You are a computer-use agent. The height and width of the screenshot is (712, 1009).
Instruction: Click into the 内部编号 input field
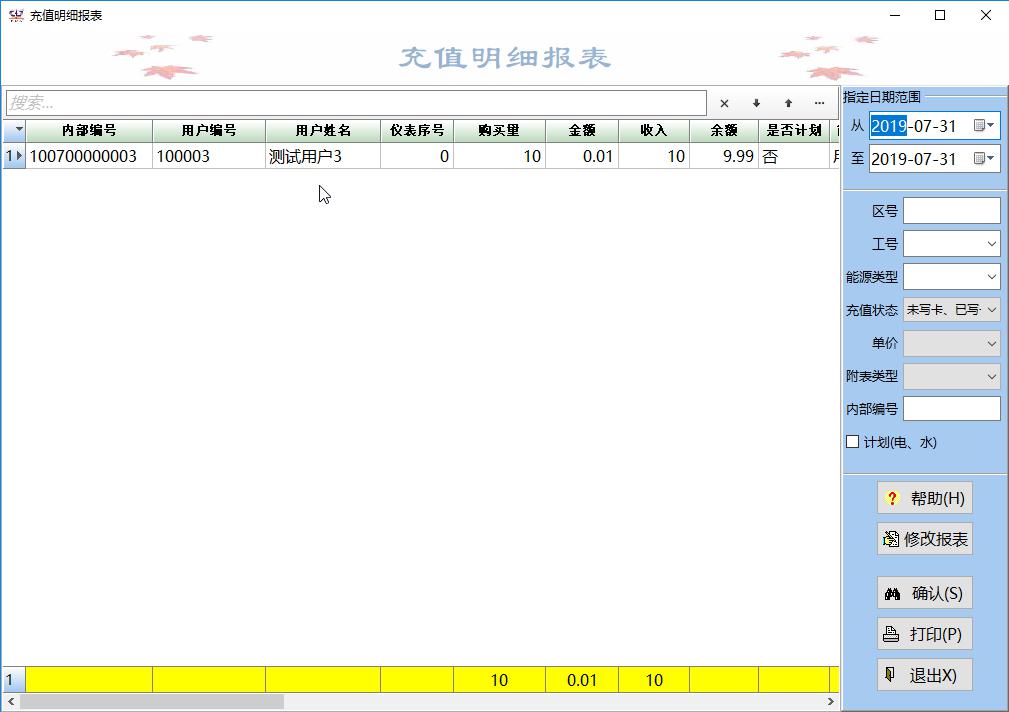pos(951,409)
